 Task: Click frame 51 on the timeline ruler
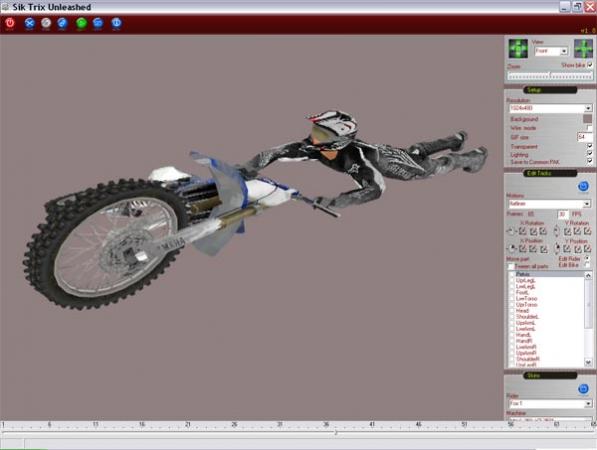pyautogui.click(x=464, y=424)
